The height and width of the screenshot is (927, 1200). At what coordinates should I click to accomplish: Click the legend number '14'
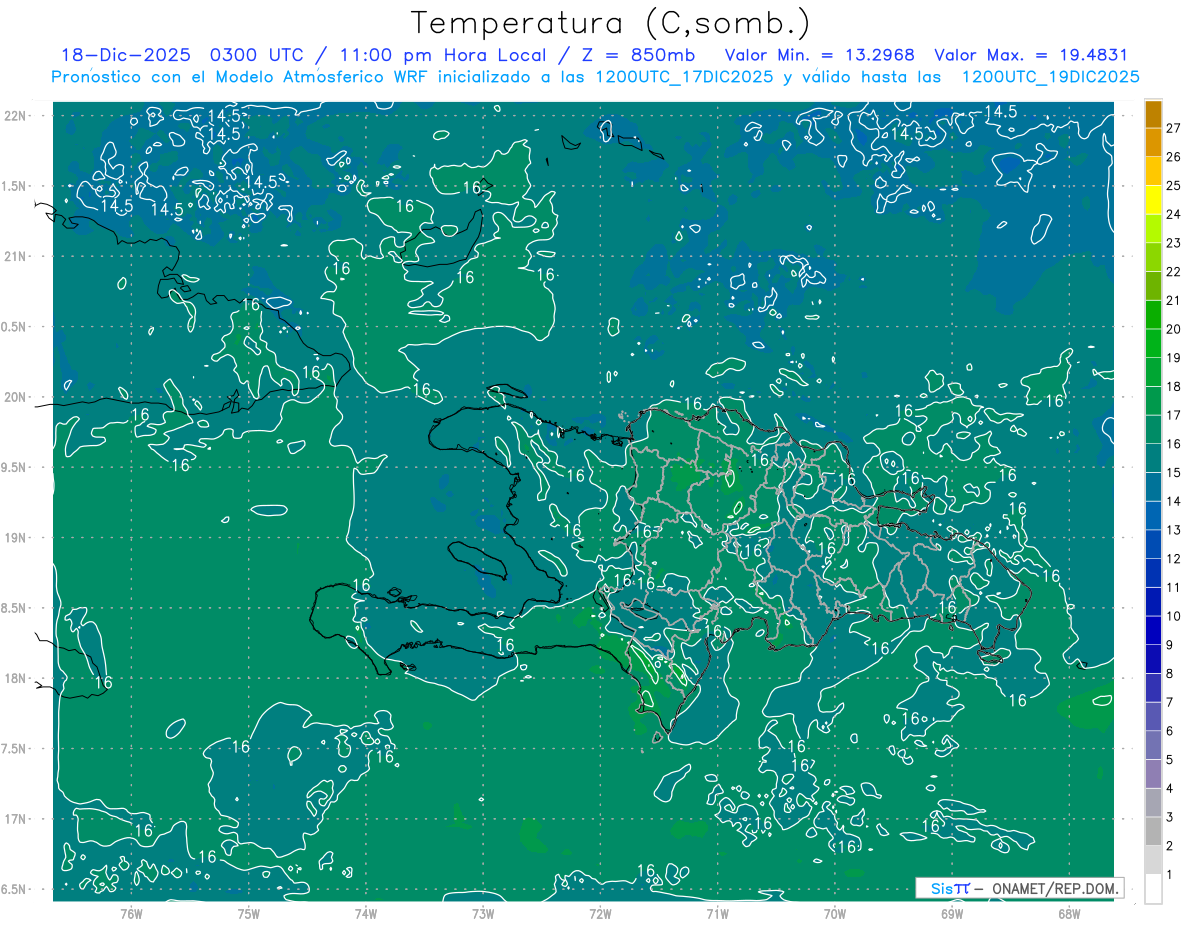tap(1173, 501)
